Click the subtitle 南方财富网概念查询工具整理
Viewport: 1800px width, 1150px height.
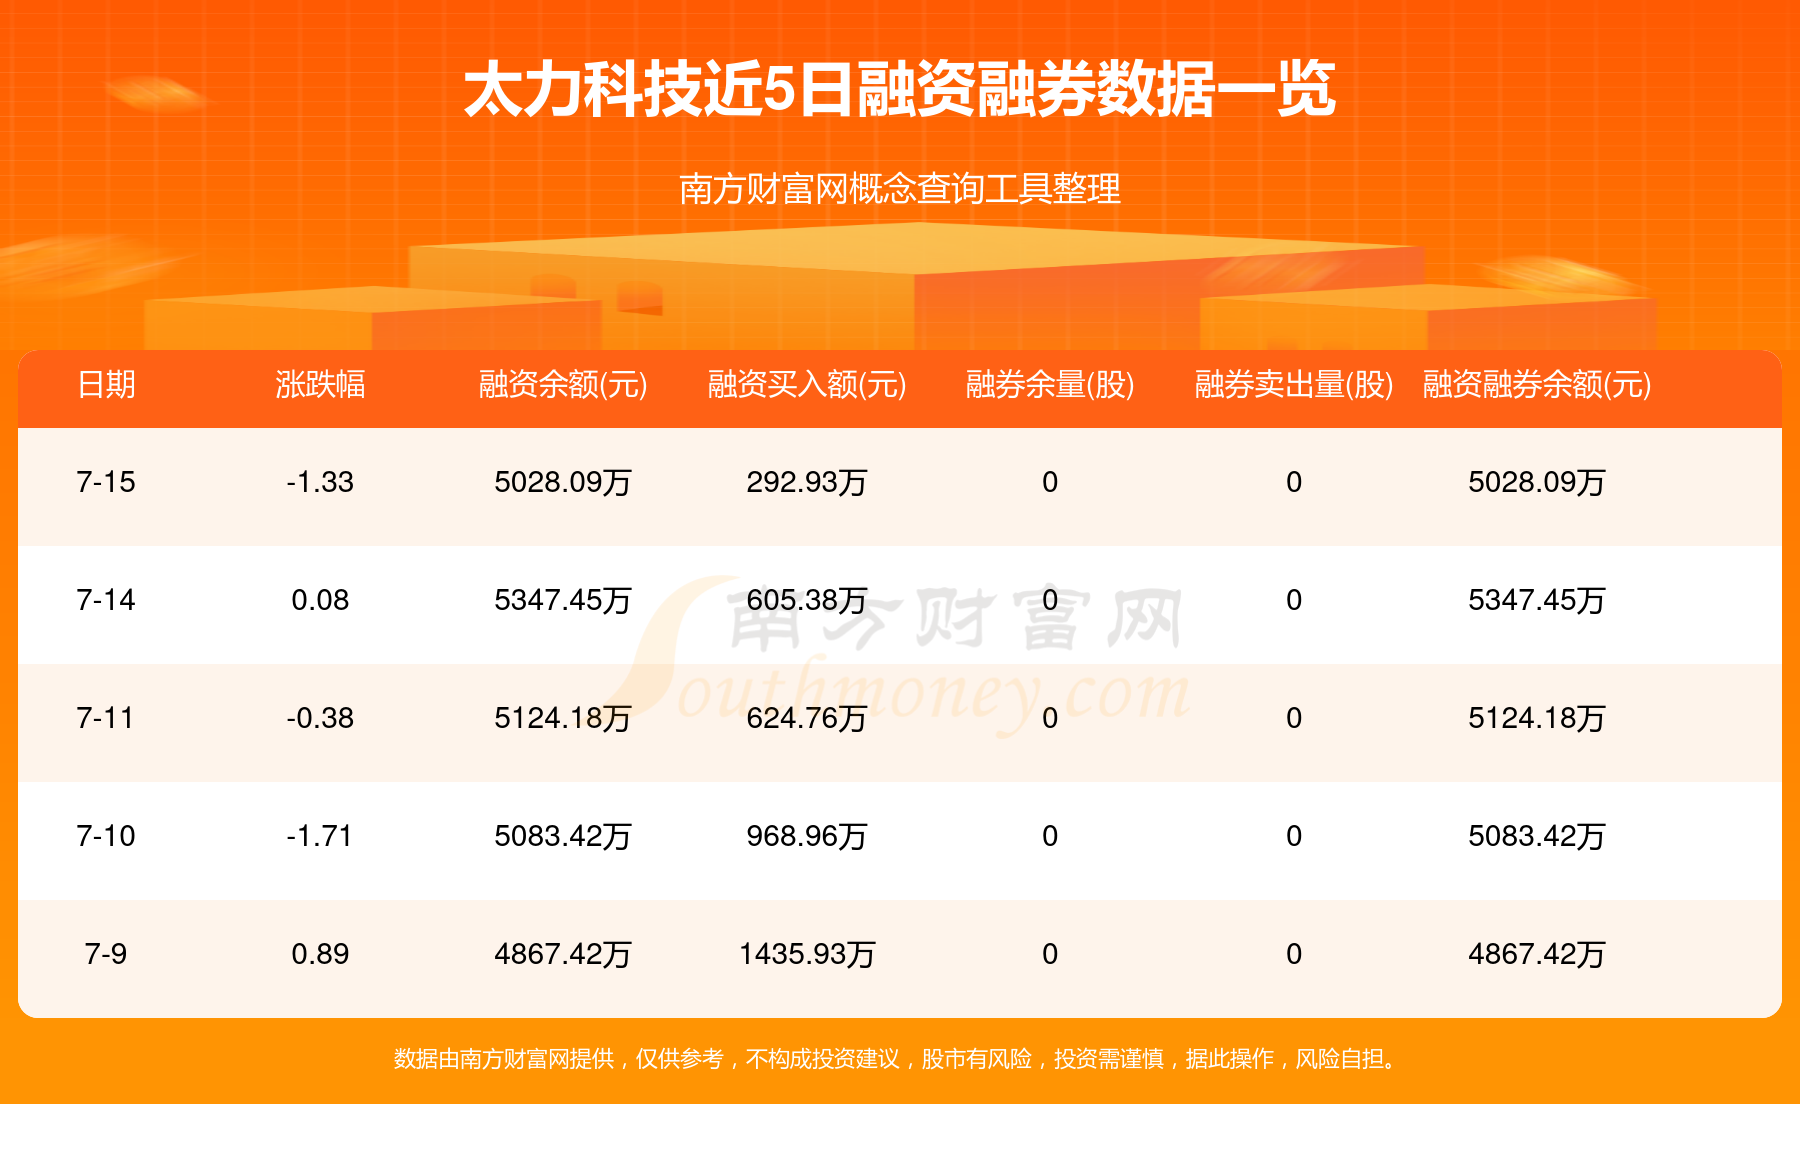(x=900, y=189)
